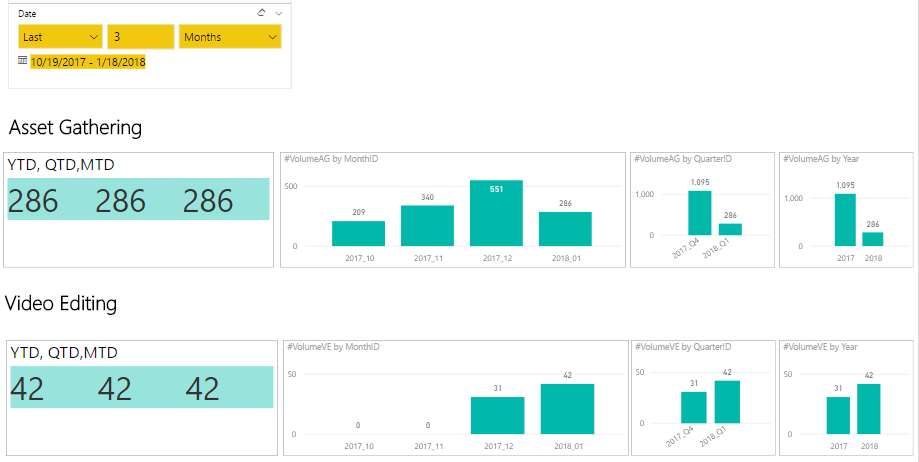Click the 1,095 data label in #VolumeAG by QuarterID
This screenshot has height=462, width=919.
[x=700, y=182]
